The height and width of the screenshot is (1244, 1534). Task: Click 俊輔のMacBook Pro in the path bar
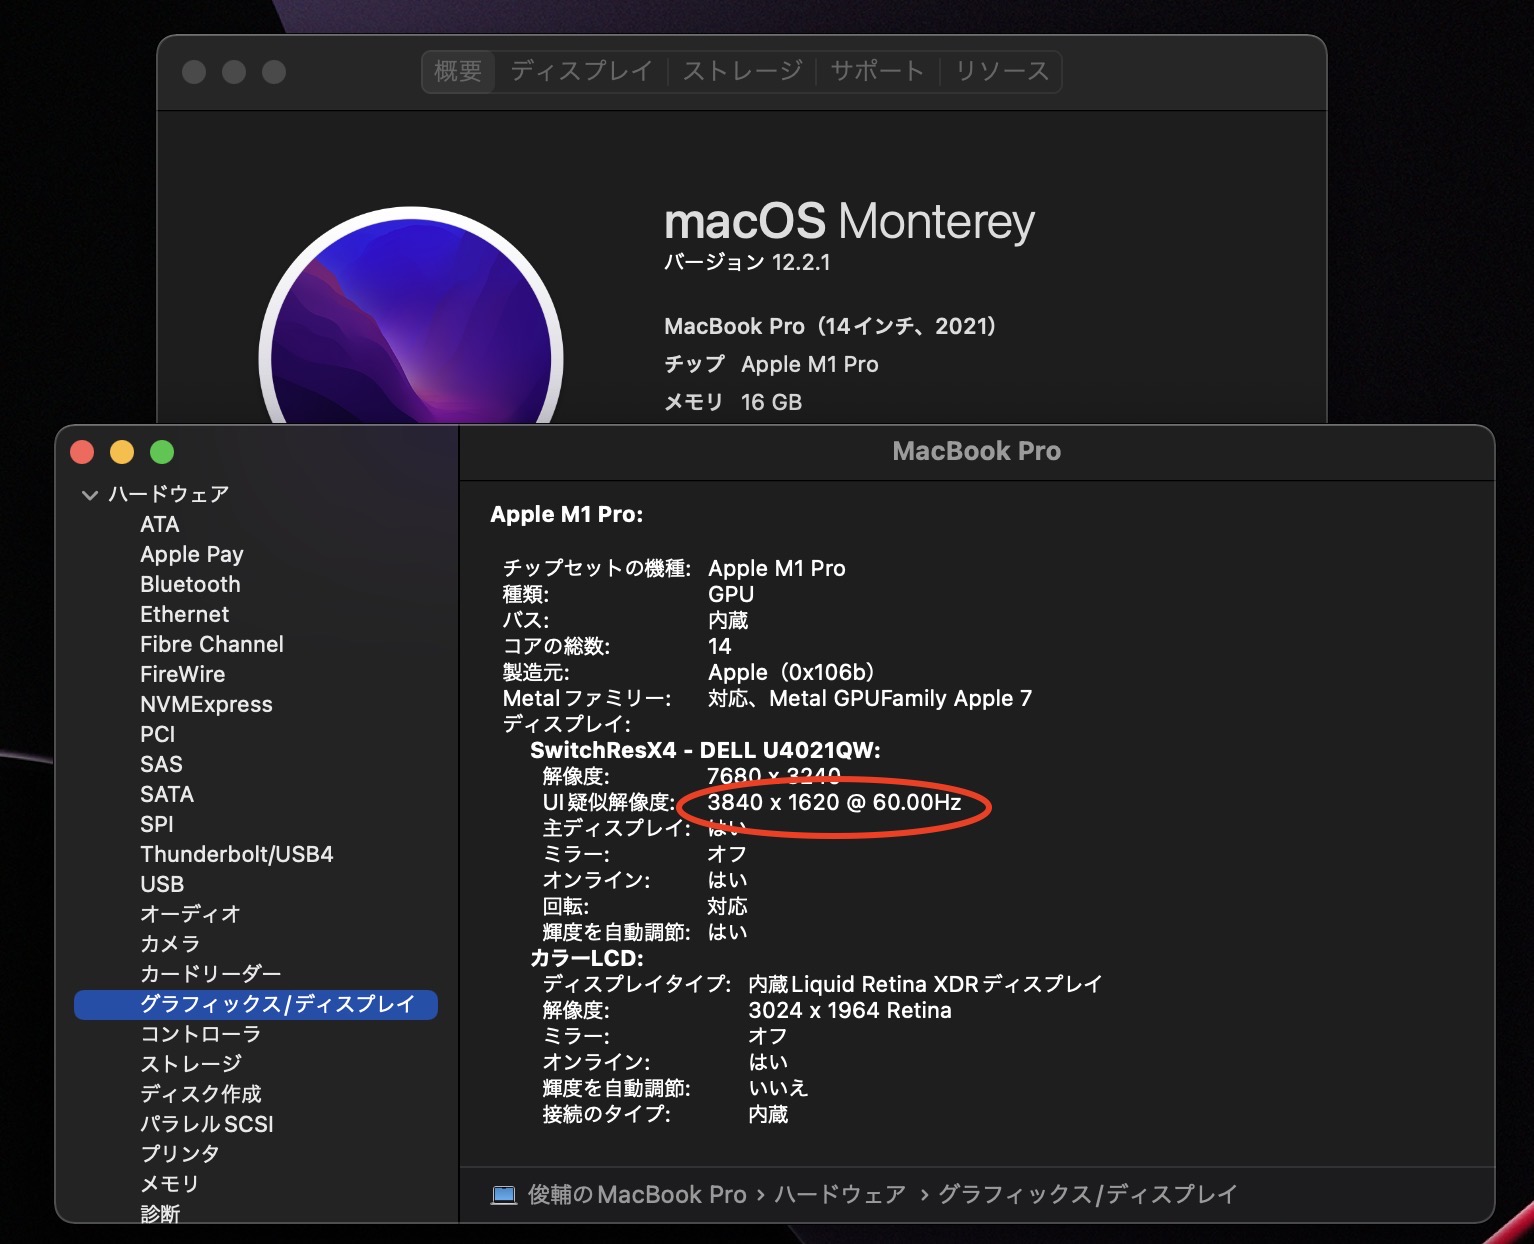tap(637, 1195)
